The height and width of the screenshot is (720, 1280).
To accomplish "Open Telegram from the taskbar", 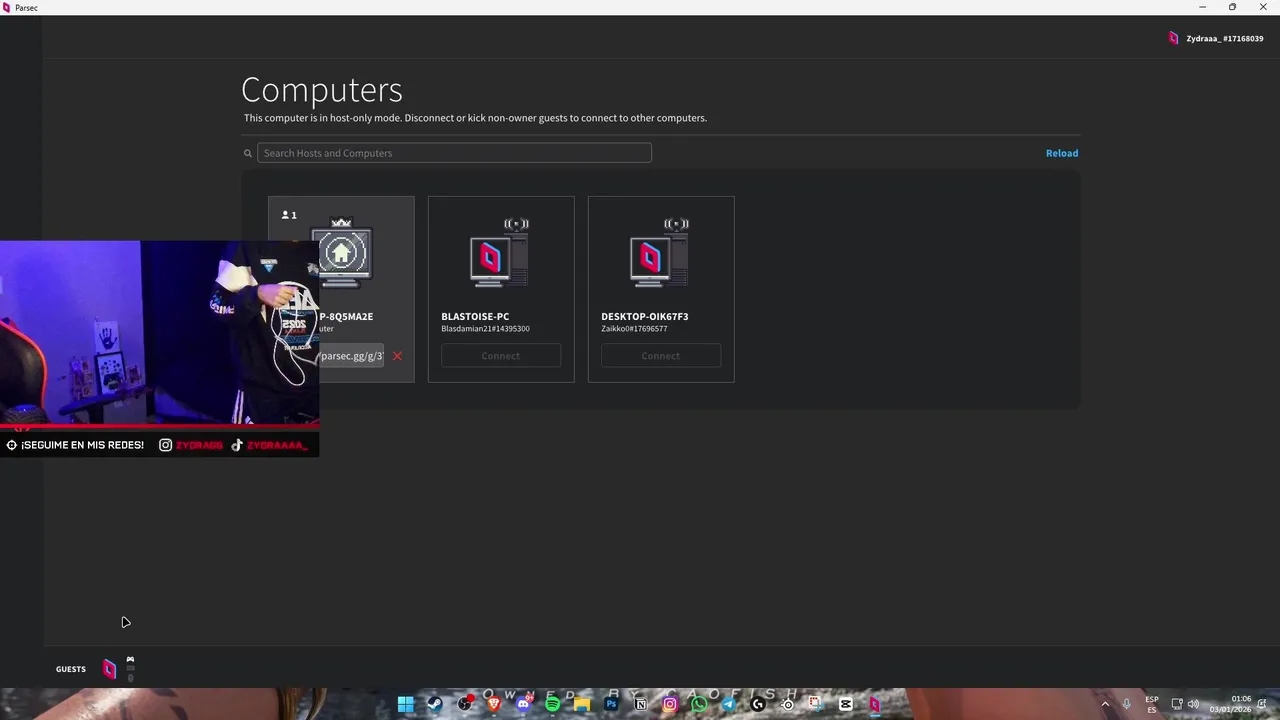I will tap(729, 704).
